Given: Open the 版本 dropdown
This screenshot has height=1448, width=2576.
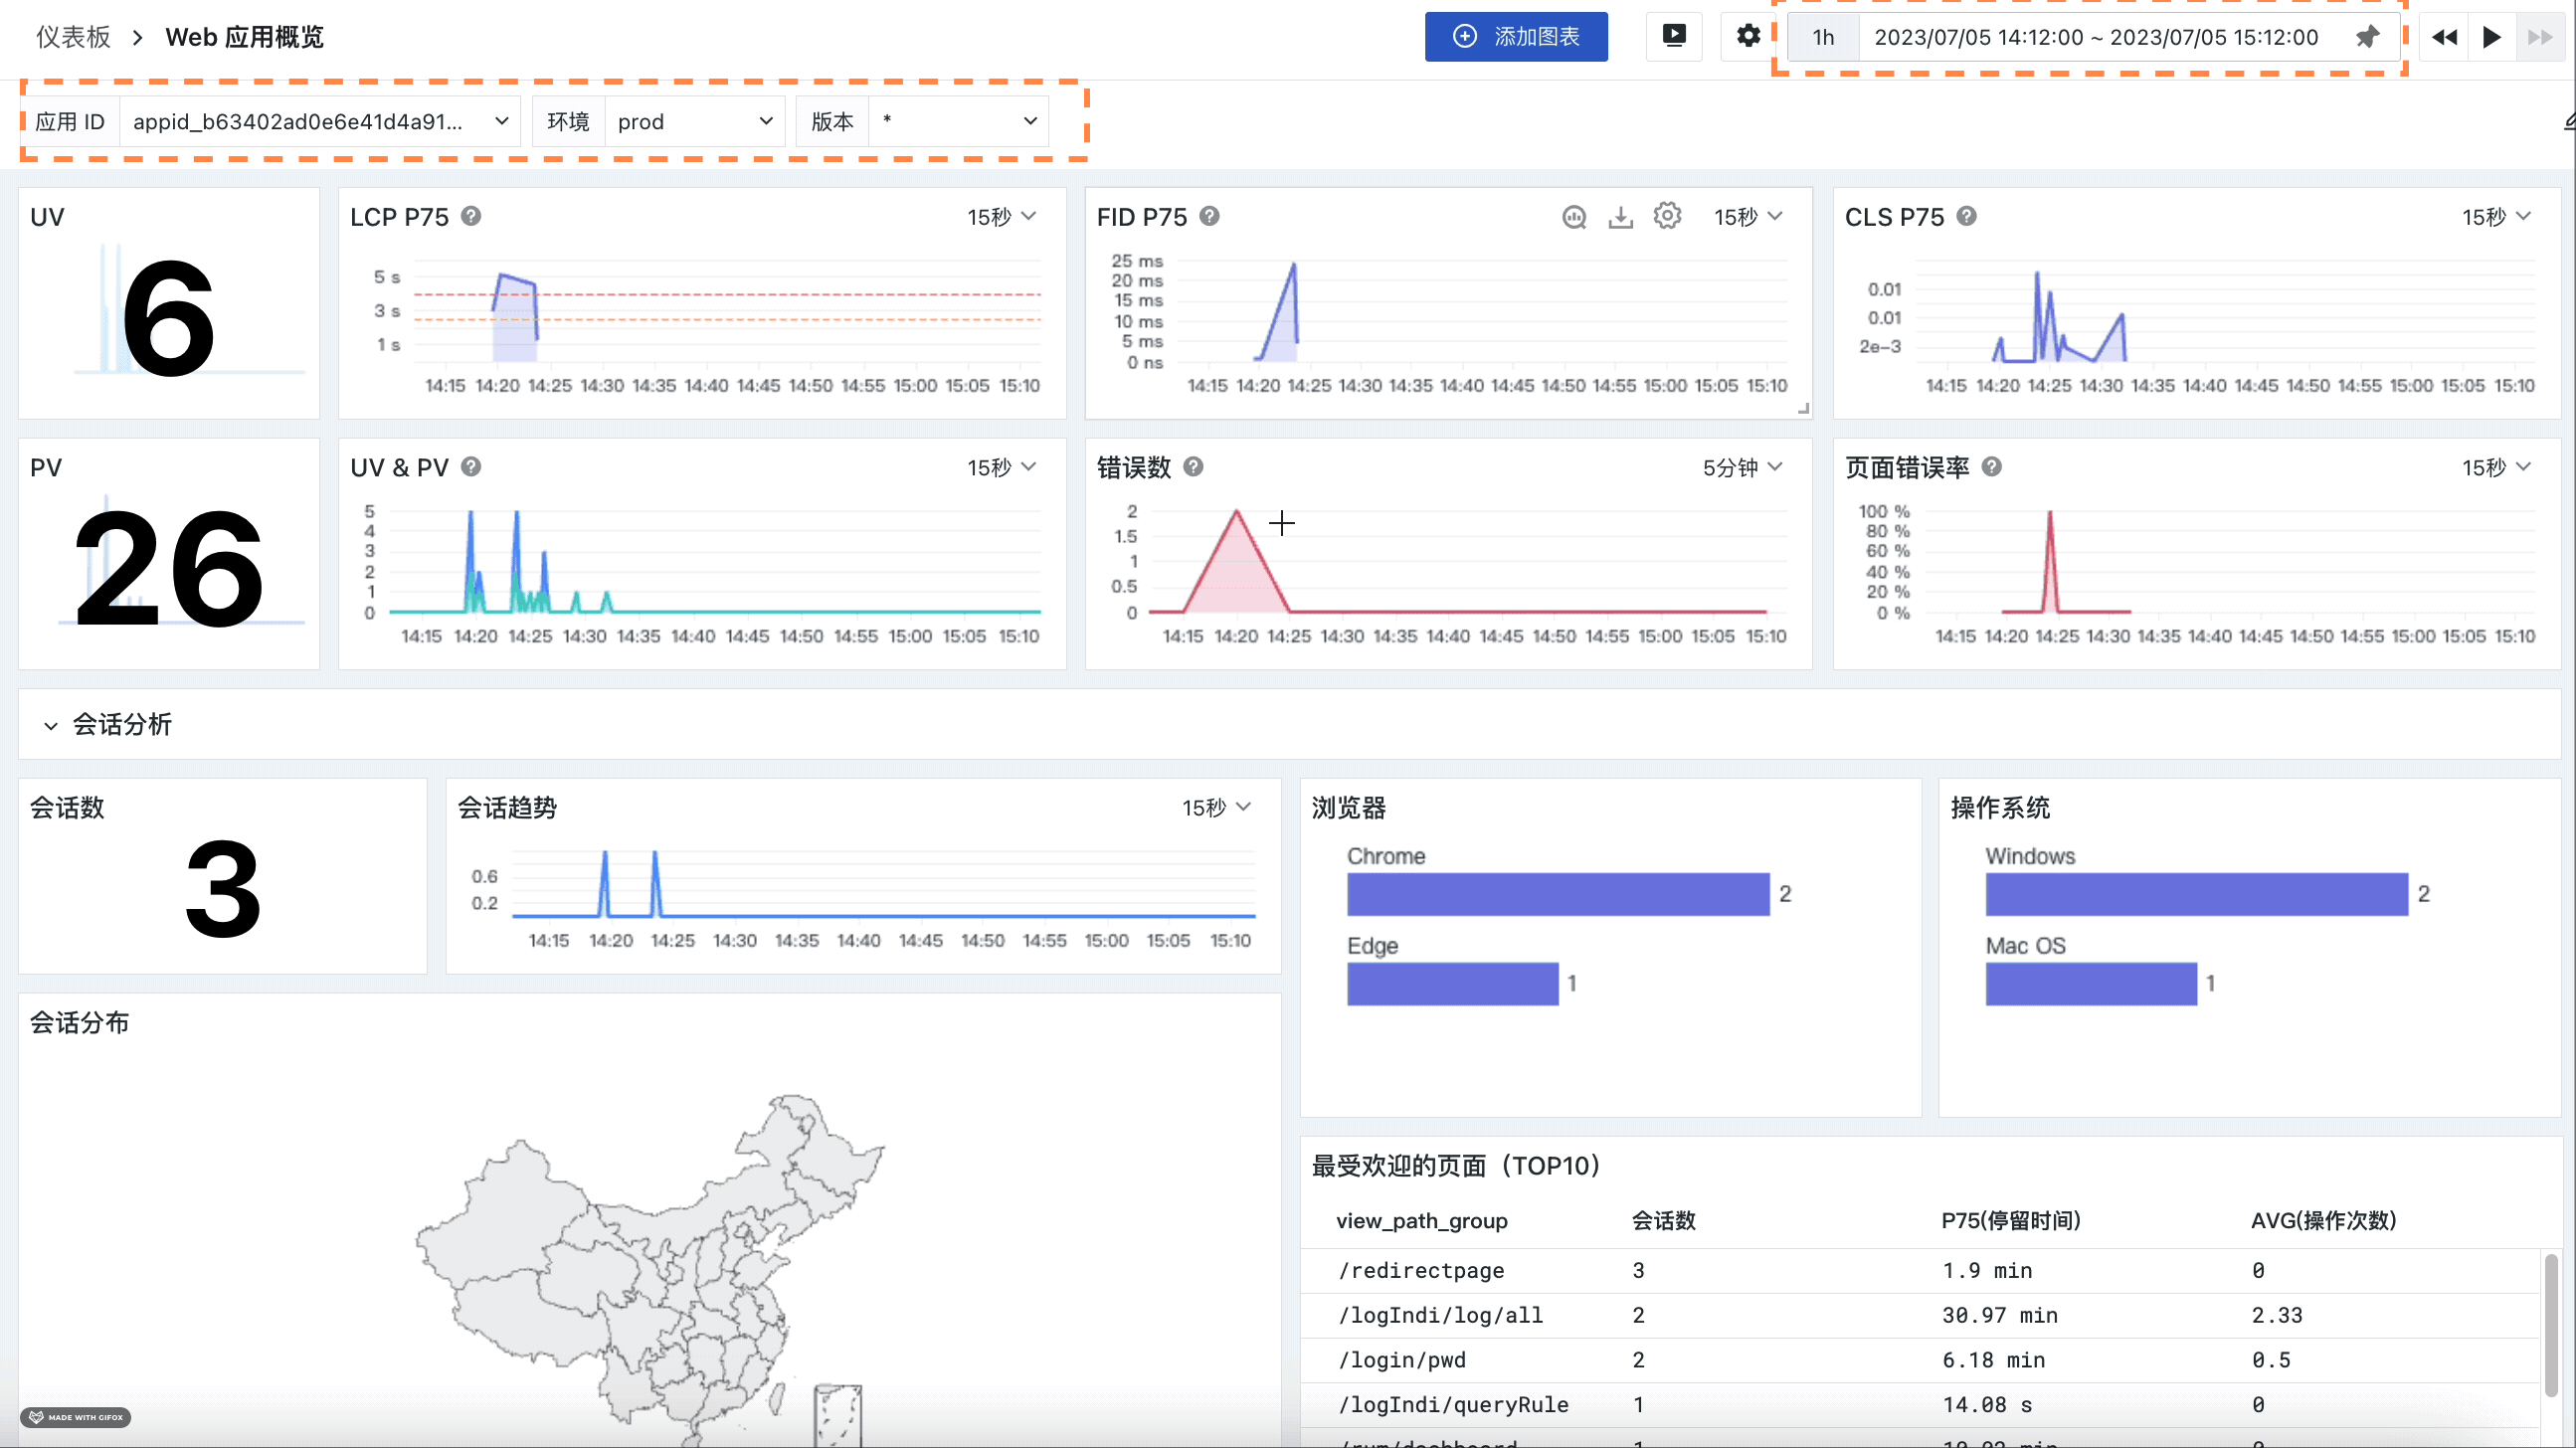Looking at the screenshot, I should [959, 121].
